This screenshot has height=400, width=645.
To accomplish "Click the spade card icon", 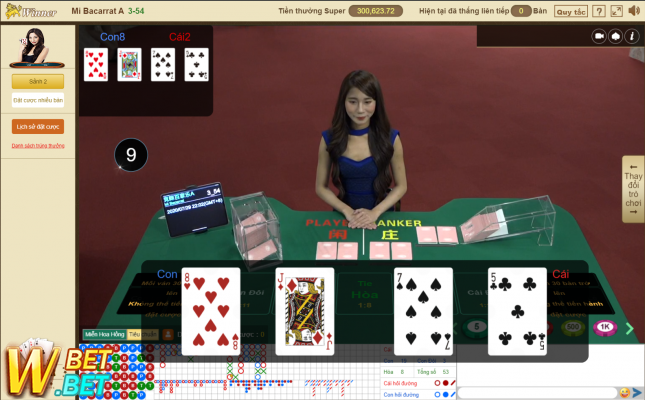I will [615, 36].
